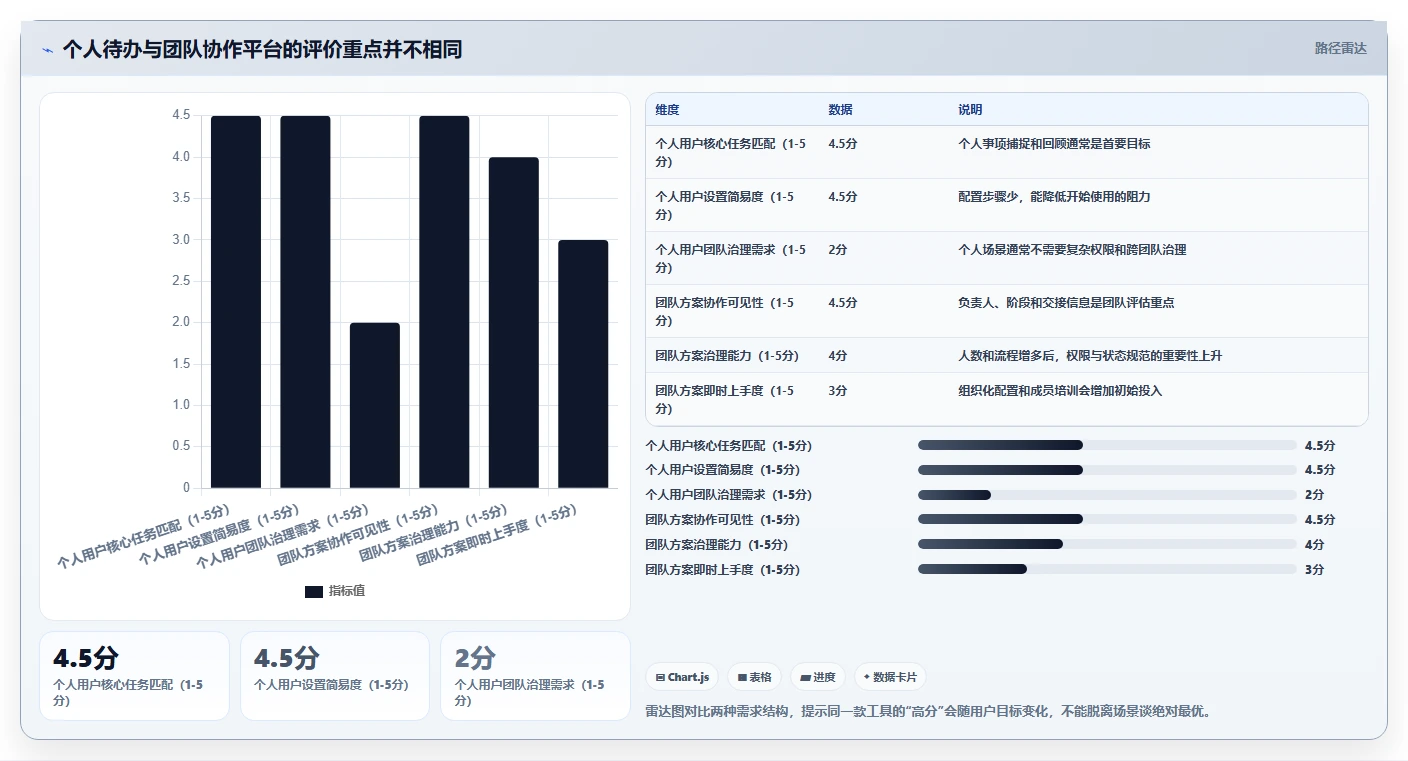Toggle the 指标值 legend swatch in the chart

tap(314, 591)
